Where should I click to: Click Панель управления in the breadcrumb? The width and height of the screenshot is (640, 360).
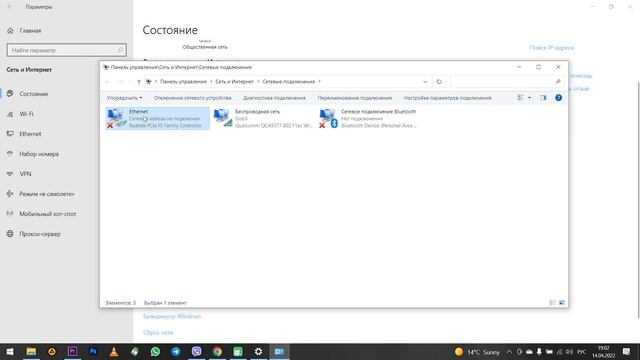tap(183, 82)
